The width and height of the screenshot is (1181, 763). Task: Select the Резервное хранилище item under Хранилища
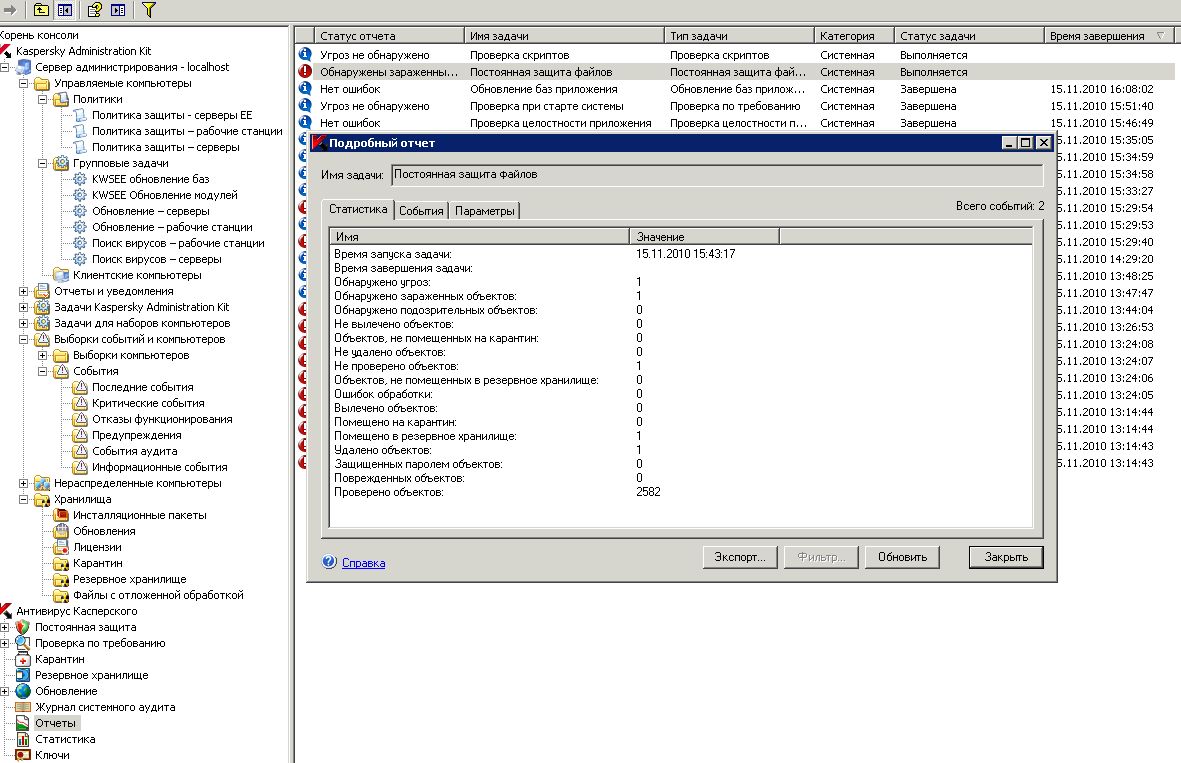point(130,579)
